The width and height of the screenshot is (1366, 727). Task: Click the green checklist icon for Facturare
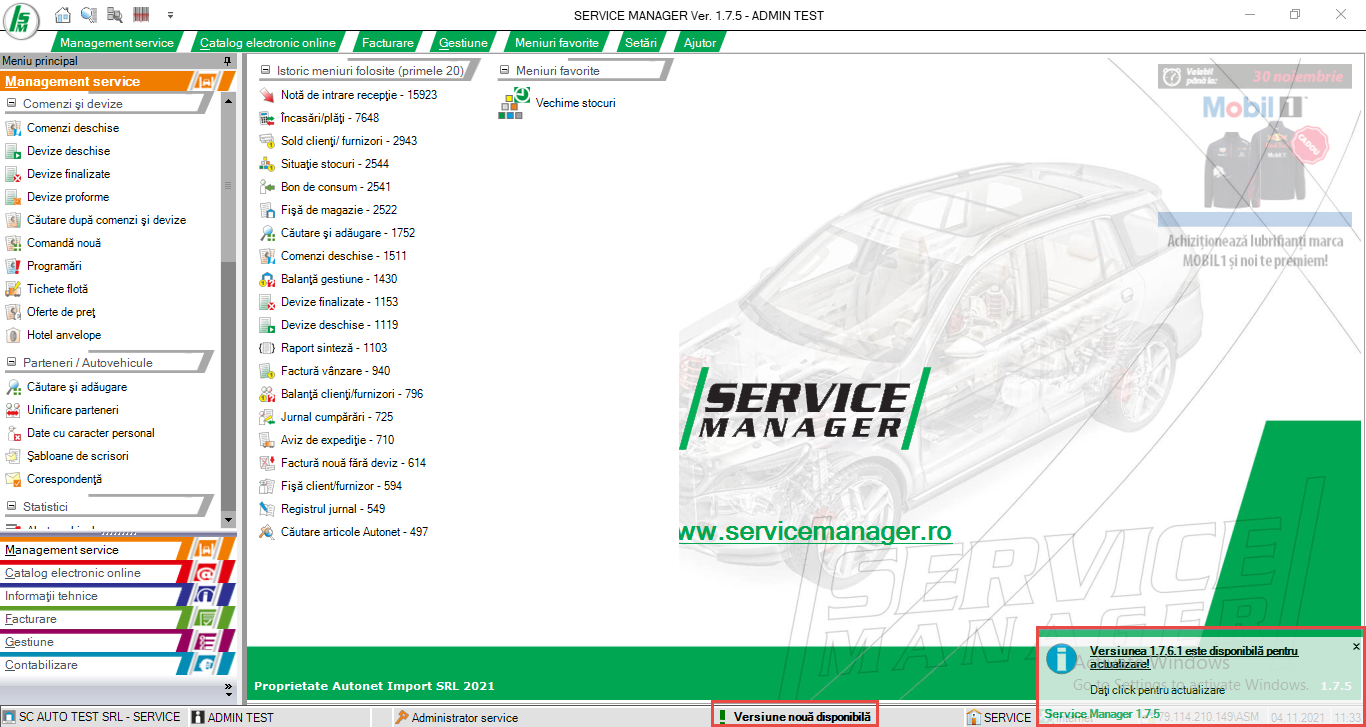[205, 619]
